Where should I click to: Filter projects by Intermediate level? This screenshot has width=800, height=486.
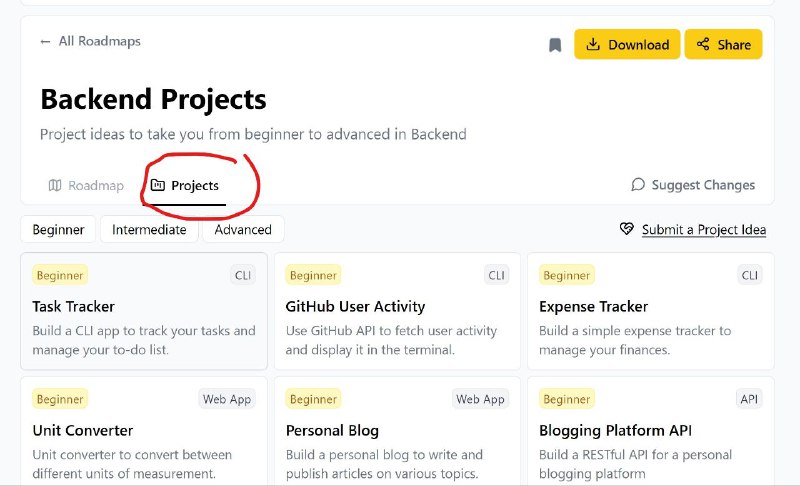click(x=149, y=229)
